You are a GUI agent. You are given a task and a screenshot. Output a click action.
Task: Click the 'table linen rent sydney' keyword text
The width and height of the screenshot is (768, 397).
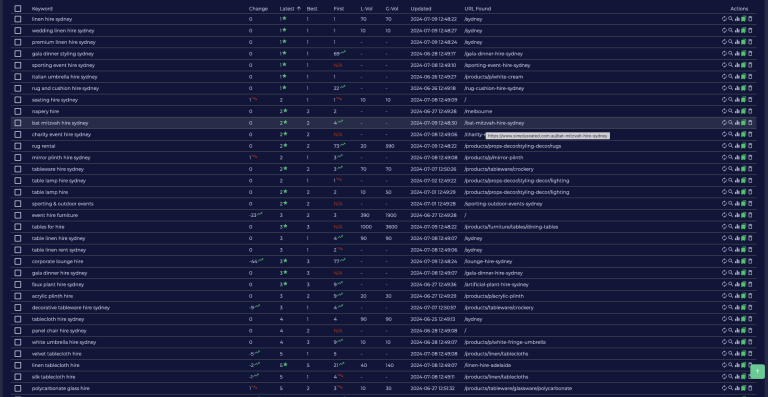tap(58, 250)
